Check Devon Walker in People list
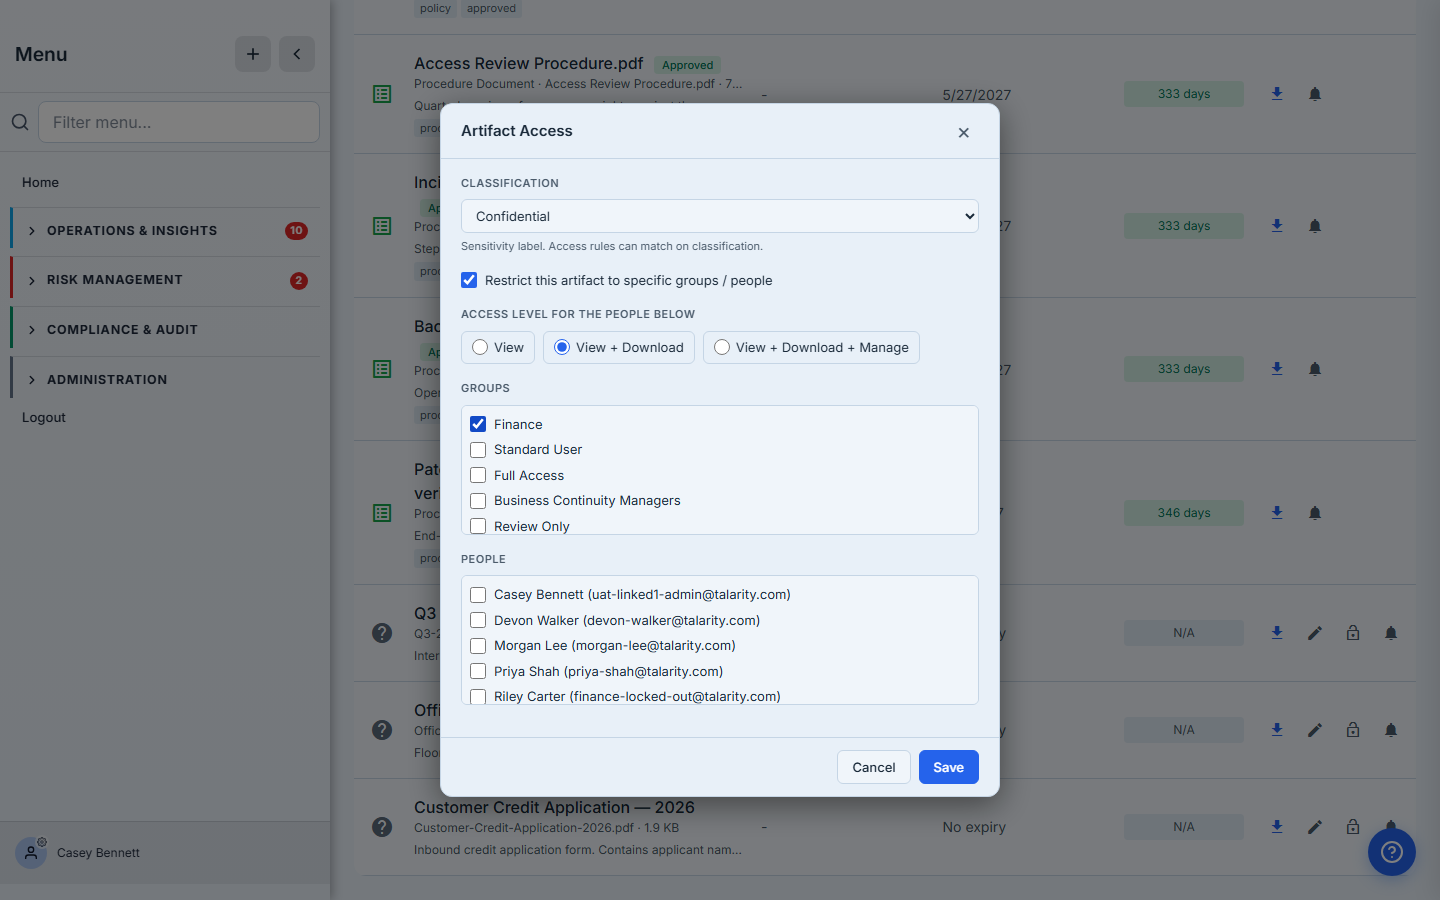The height and width of the screenshot is (900, 1440). pos(478,620)
